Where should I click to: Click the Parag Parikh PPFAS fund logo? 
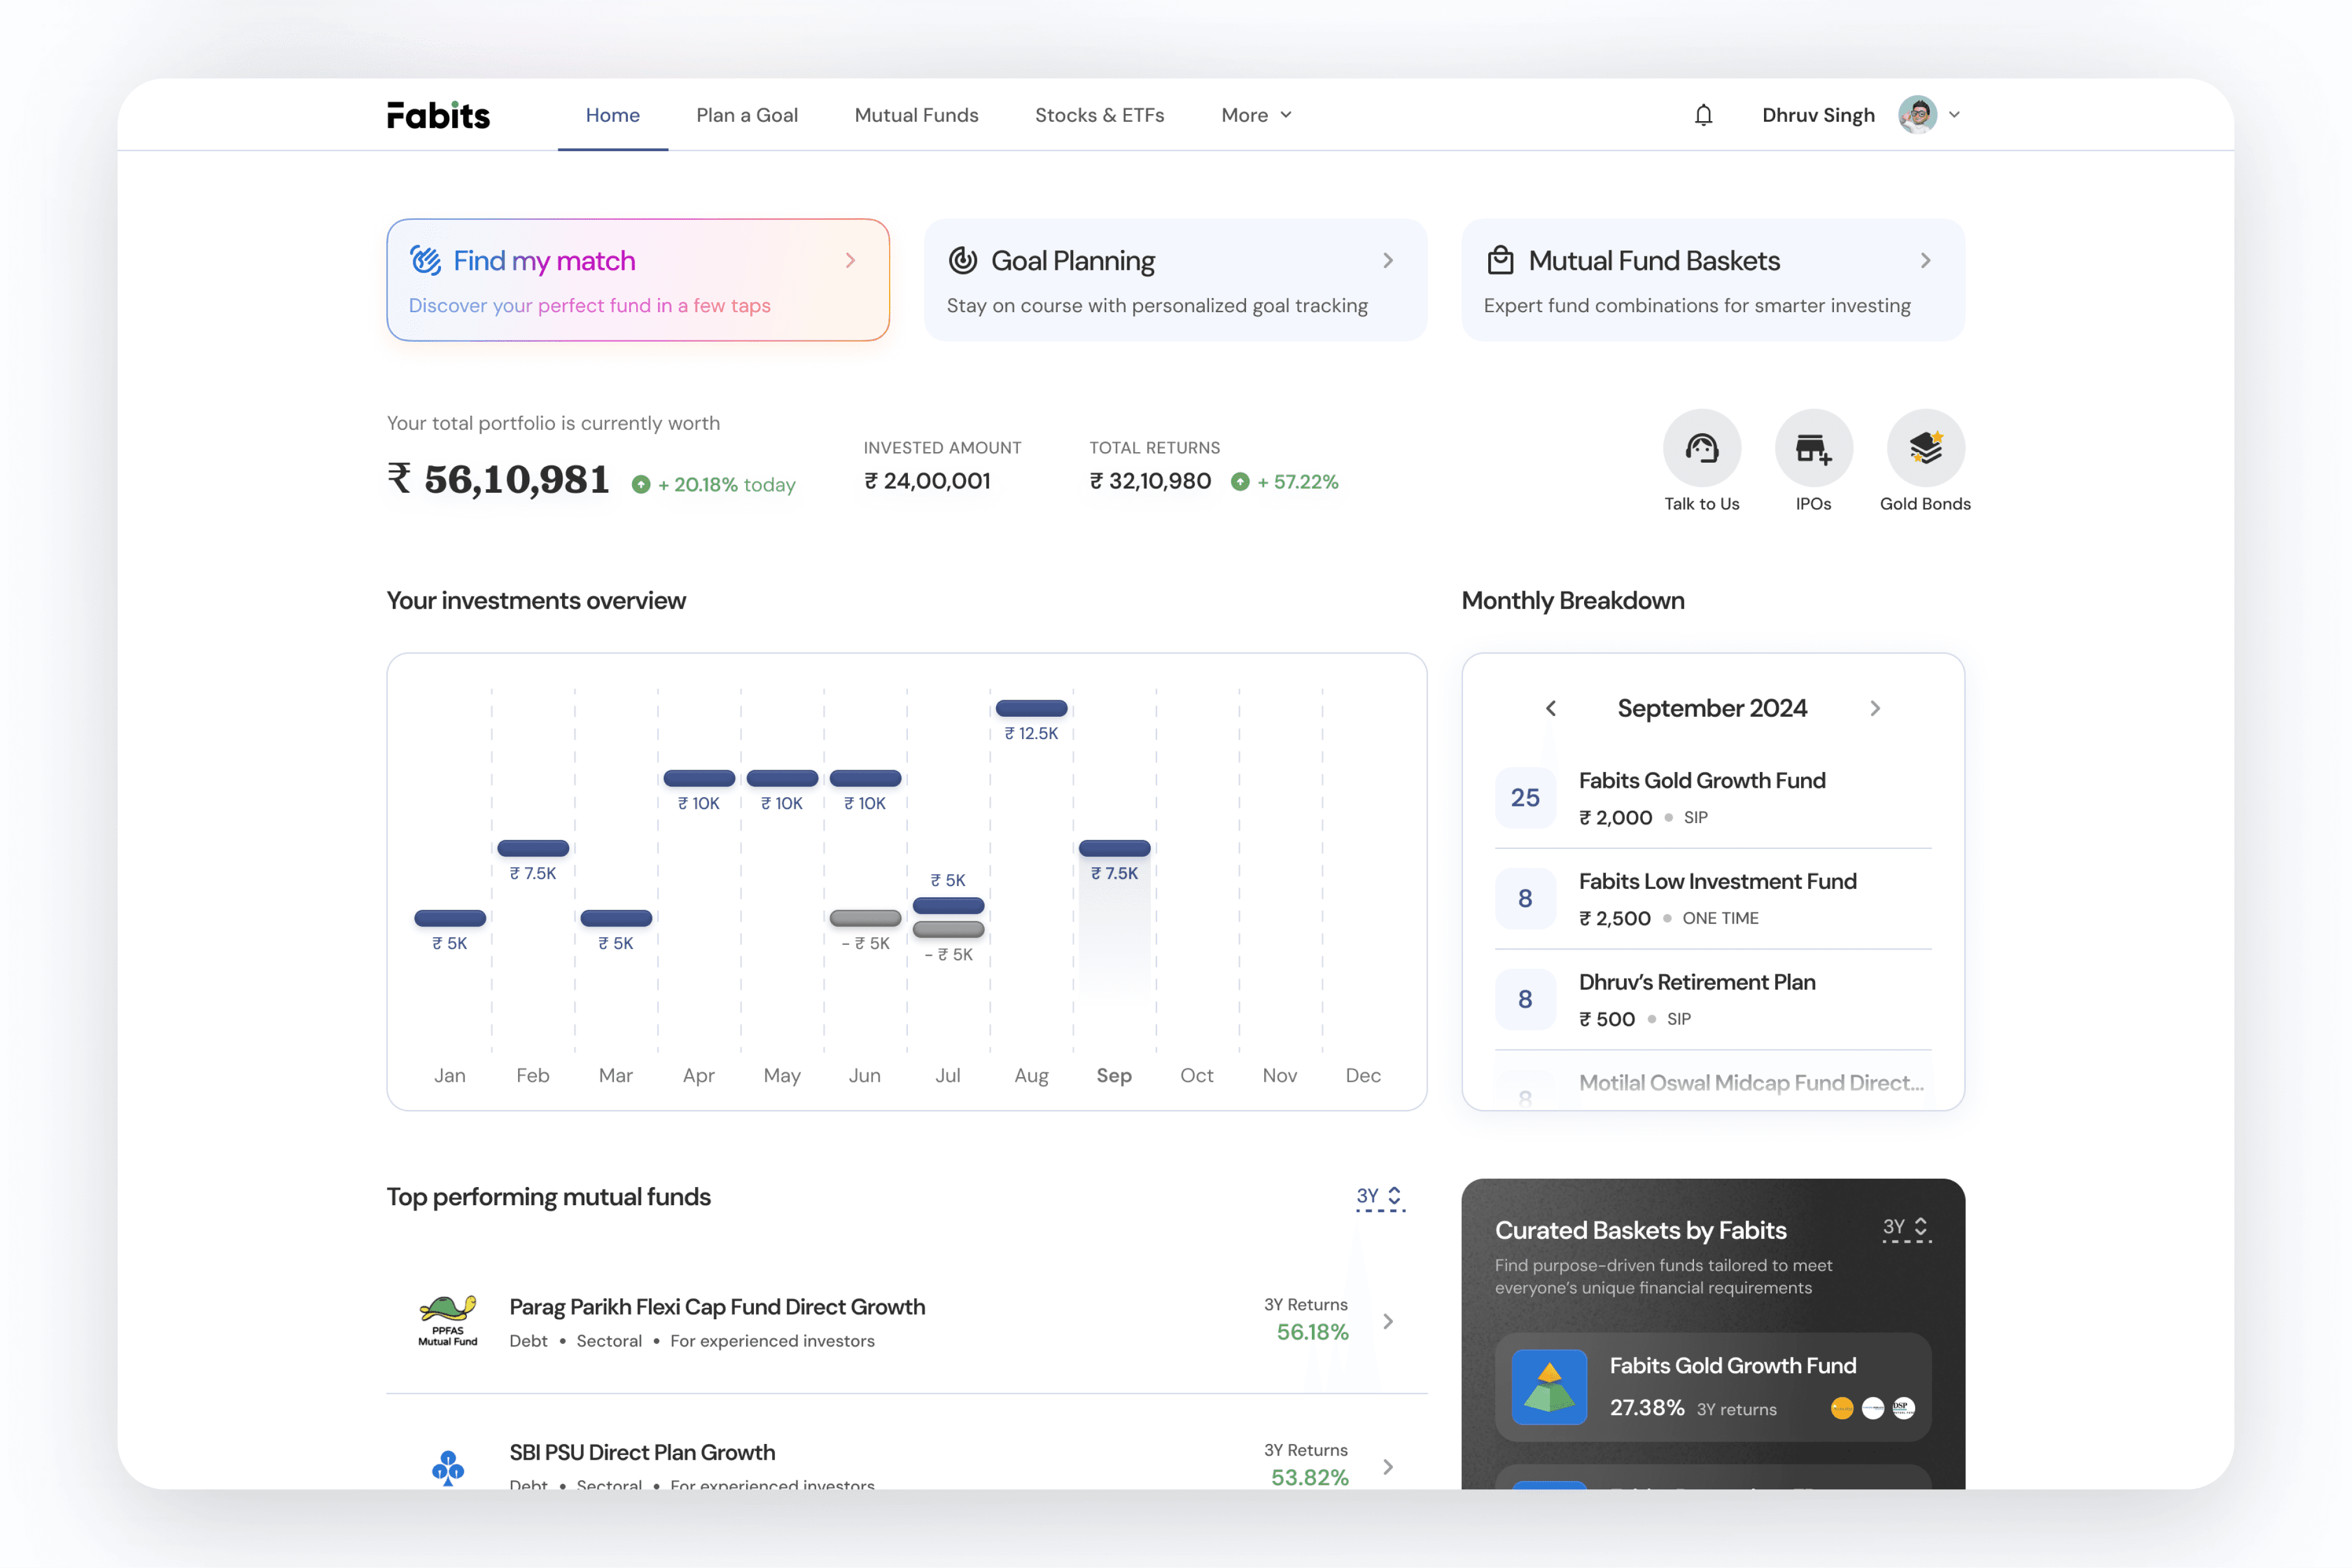pos(447,1321)
